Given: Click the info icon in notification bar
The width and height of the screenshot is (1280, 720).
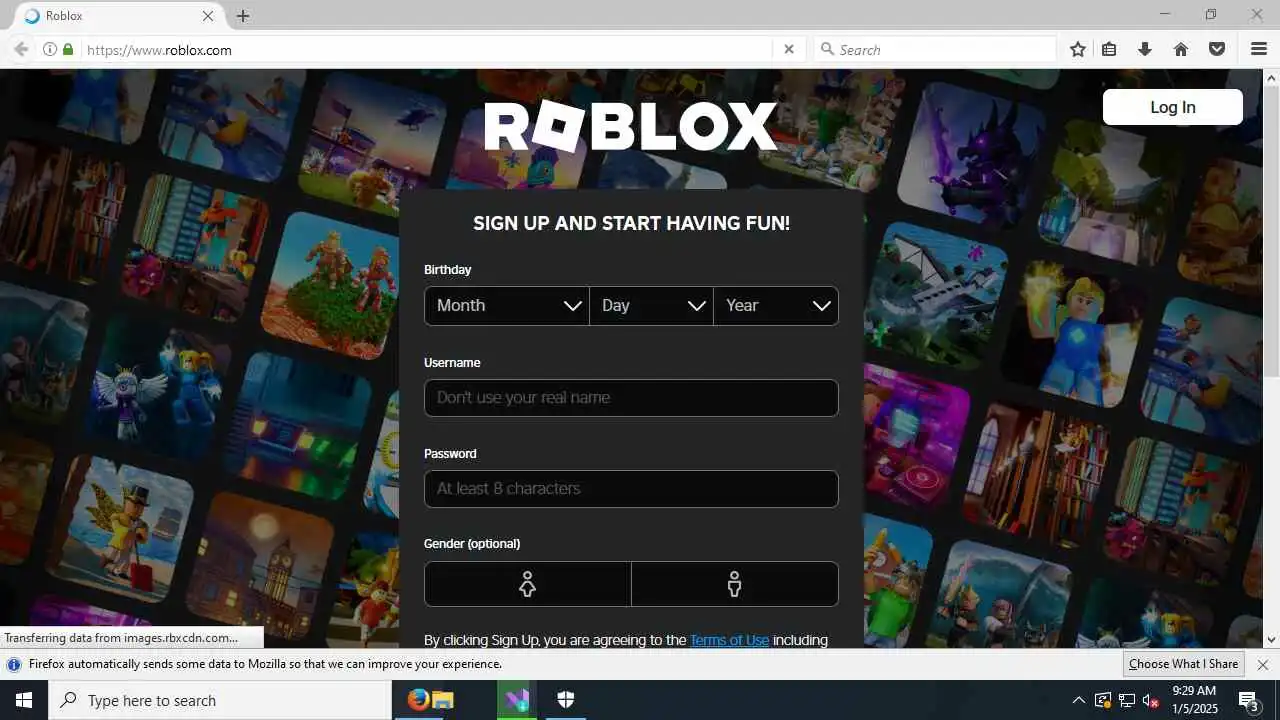Looking at the screenshot, I should pos(14,664).
